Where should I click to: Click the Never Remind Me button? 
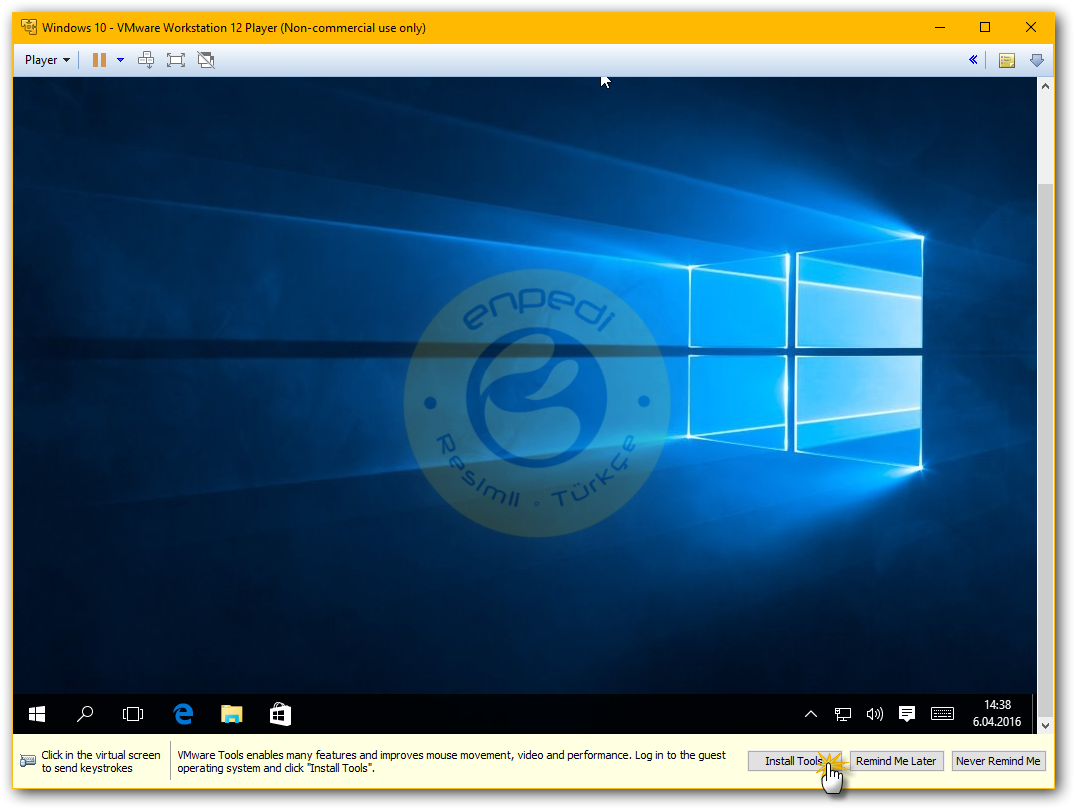point(998,761)
